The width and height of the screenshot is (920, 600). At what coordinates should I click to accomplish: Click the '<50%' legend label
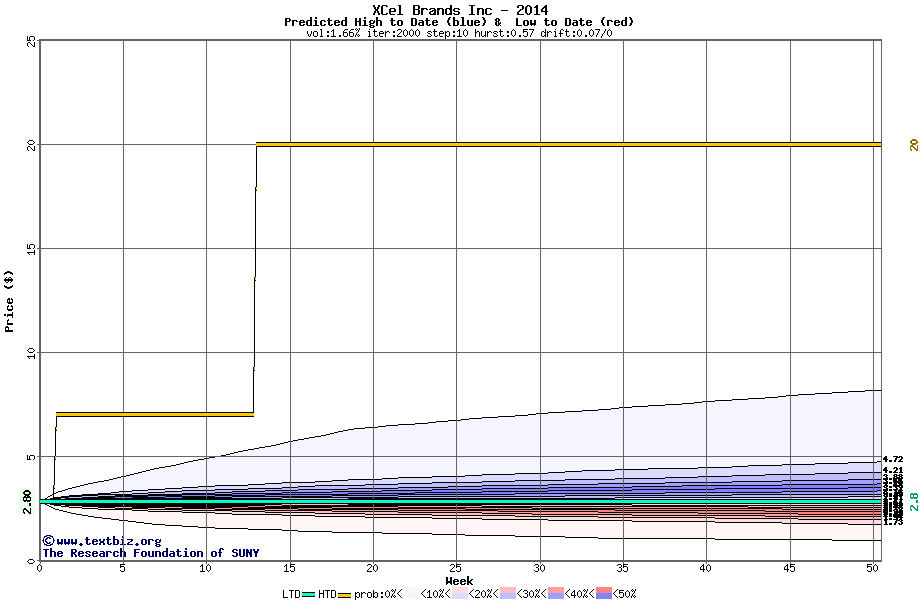(x=624, y=594)
